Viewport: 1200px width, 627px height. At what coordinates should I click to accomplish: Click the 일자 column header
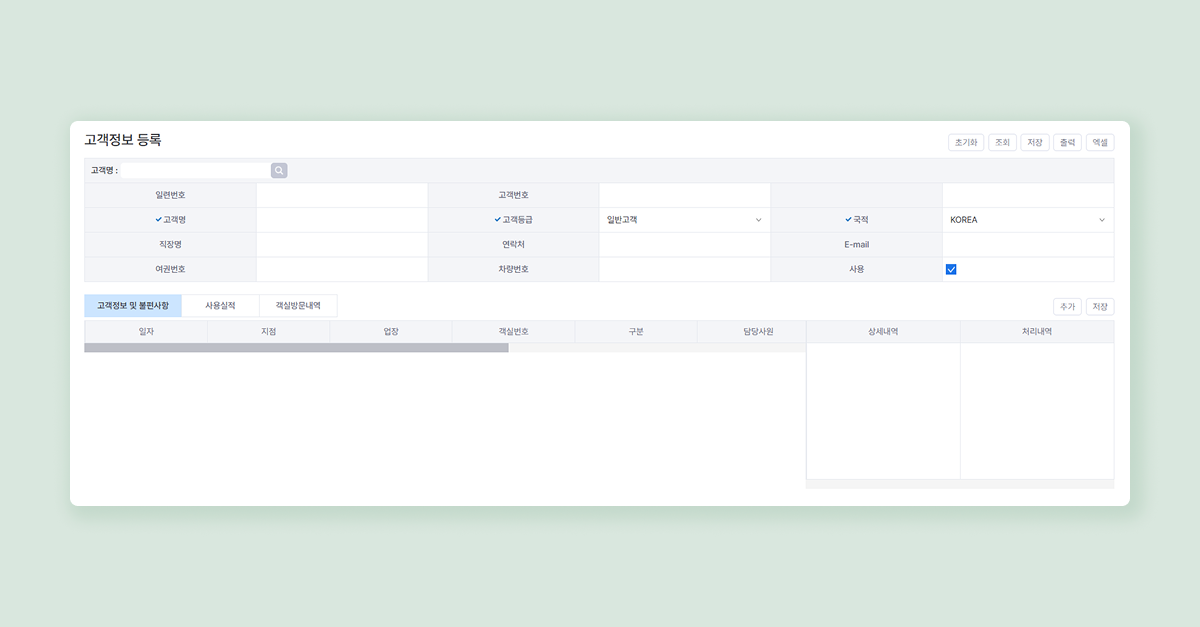pyautogui.click(x=146, y=332)
